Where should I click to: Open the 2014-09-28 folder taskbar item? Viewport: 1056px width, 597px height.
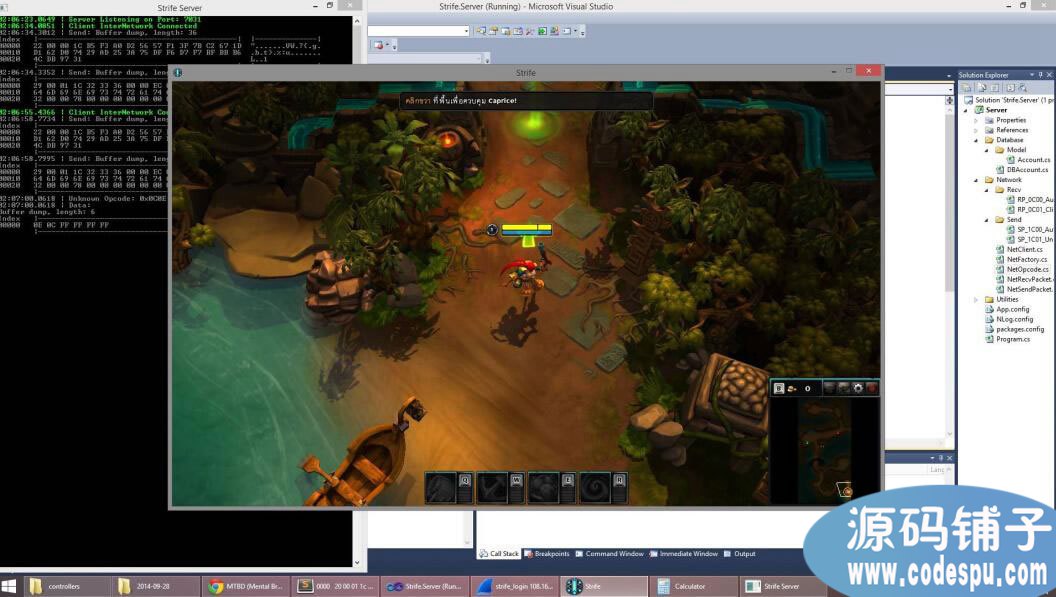coord(156,586)
